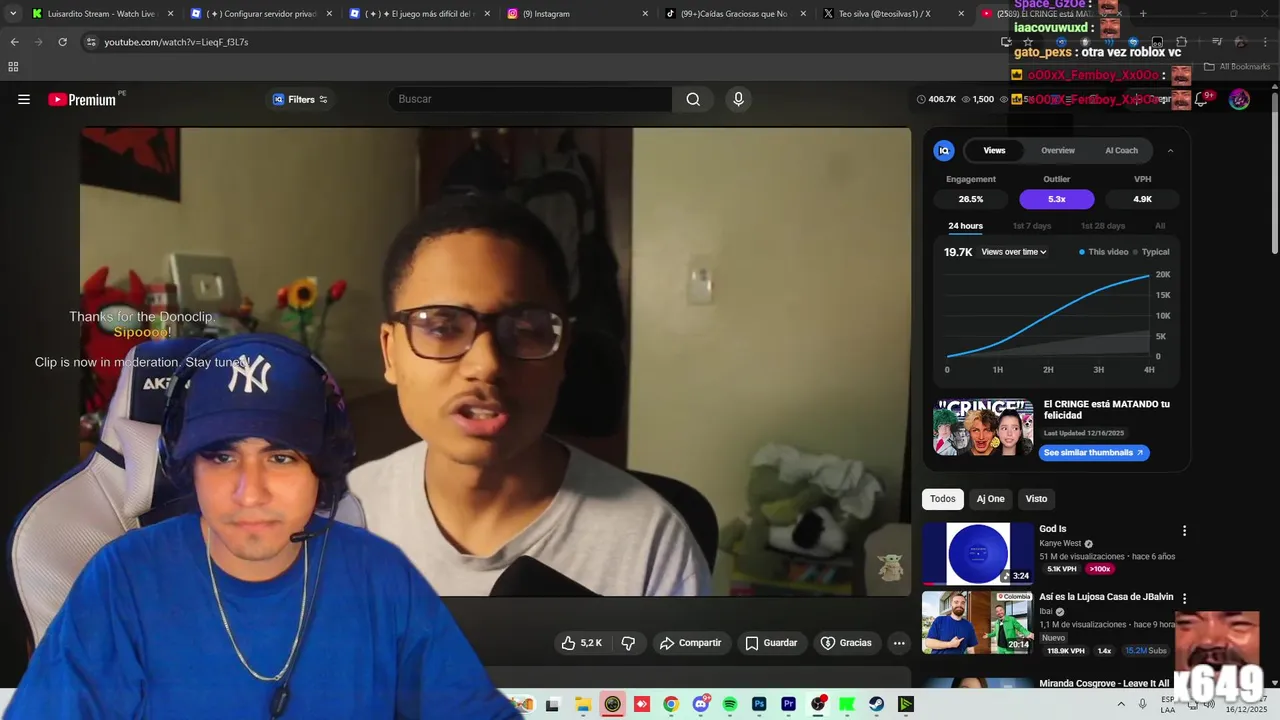
Task: Click the 26.5% Engagement stat pill
Action: tap(971, 199)
